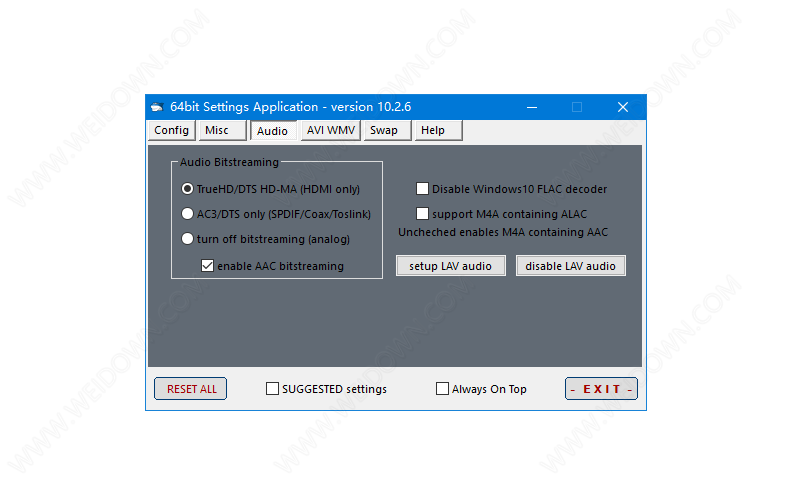Hit the RESET ALL button
The width and height of the screenshot is (790, 500).
coord(191,389)
